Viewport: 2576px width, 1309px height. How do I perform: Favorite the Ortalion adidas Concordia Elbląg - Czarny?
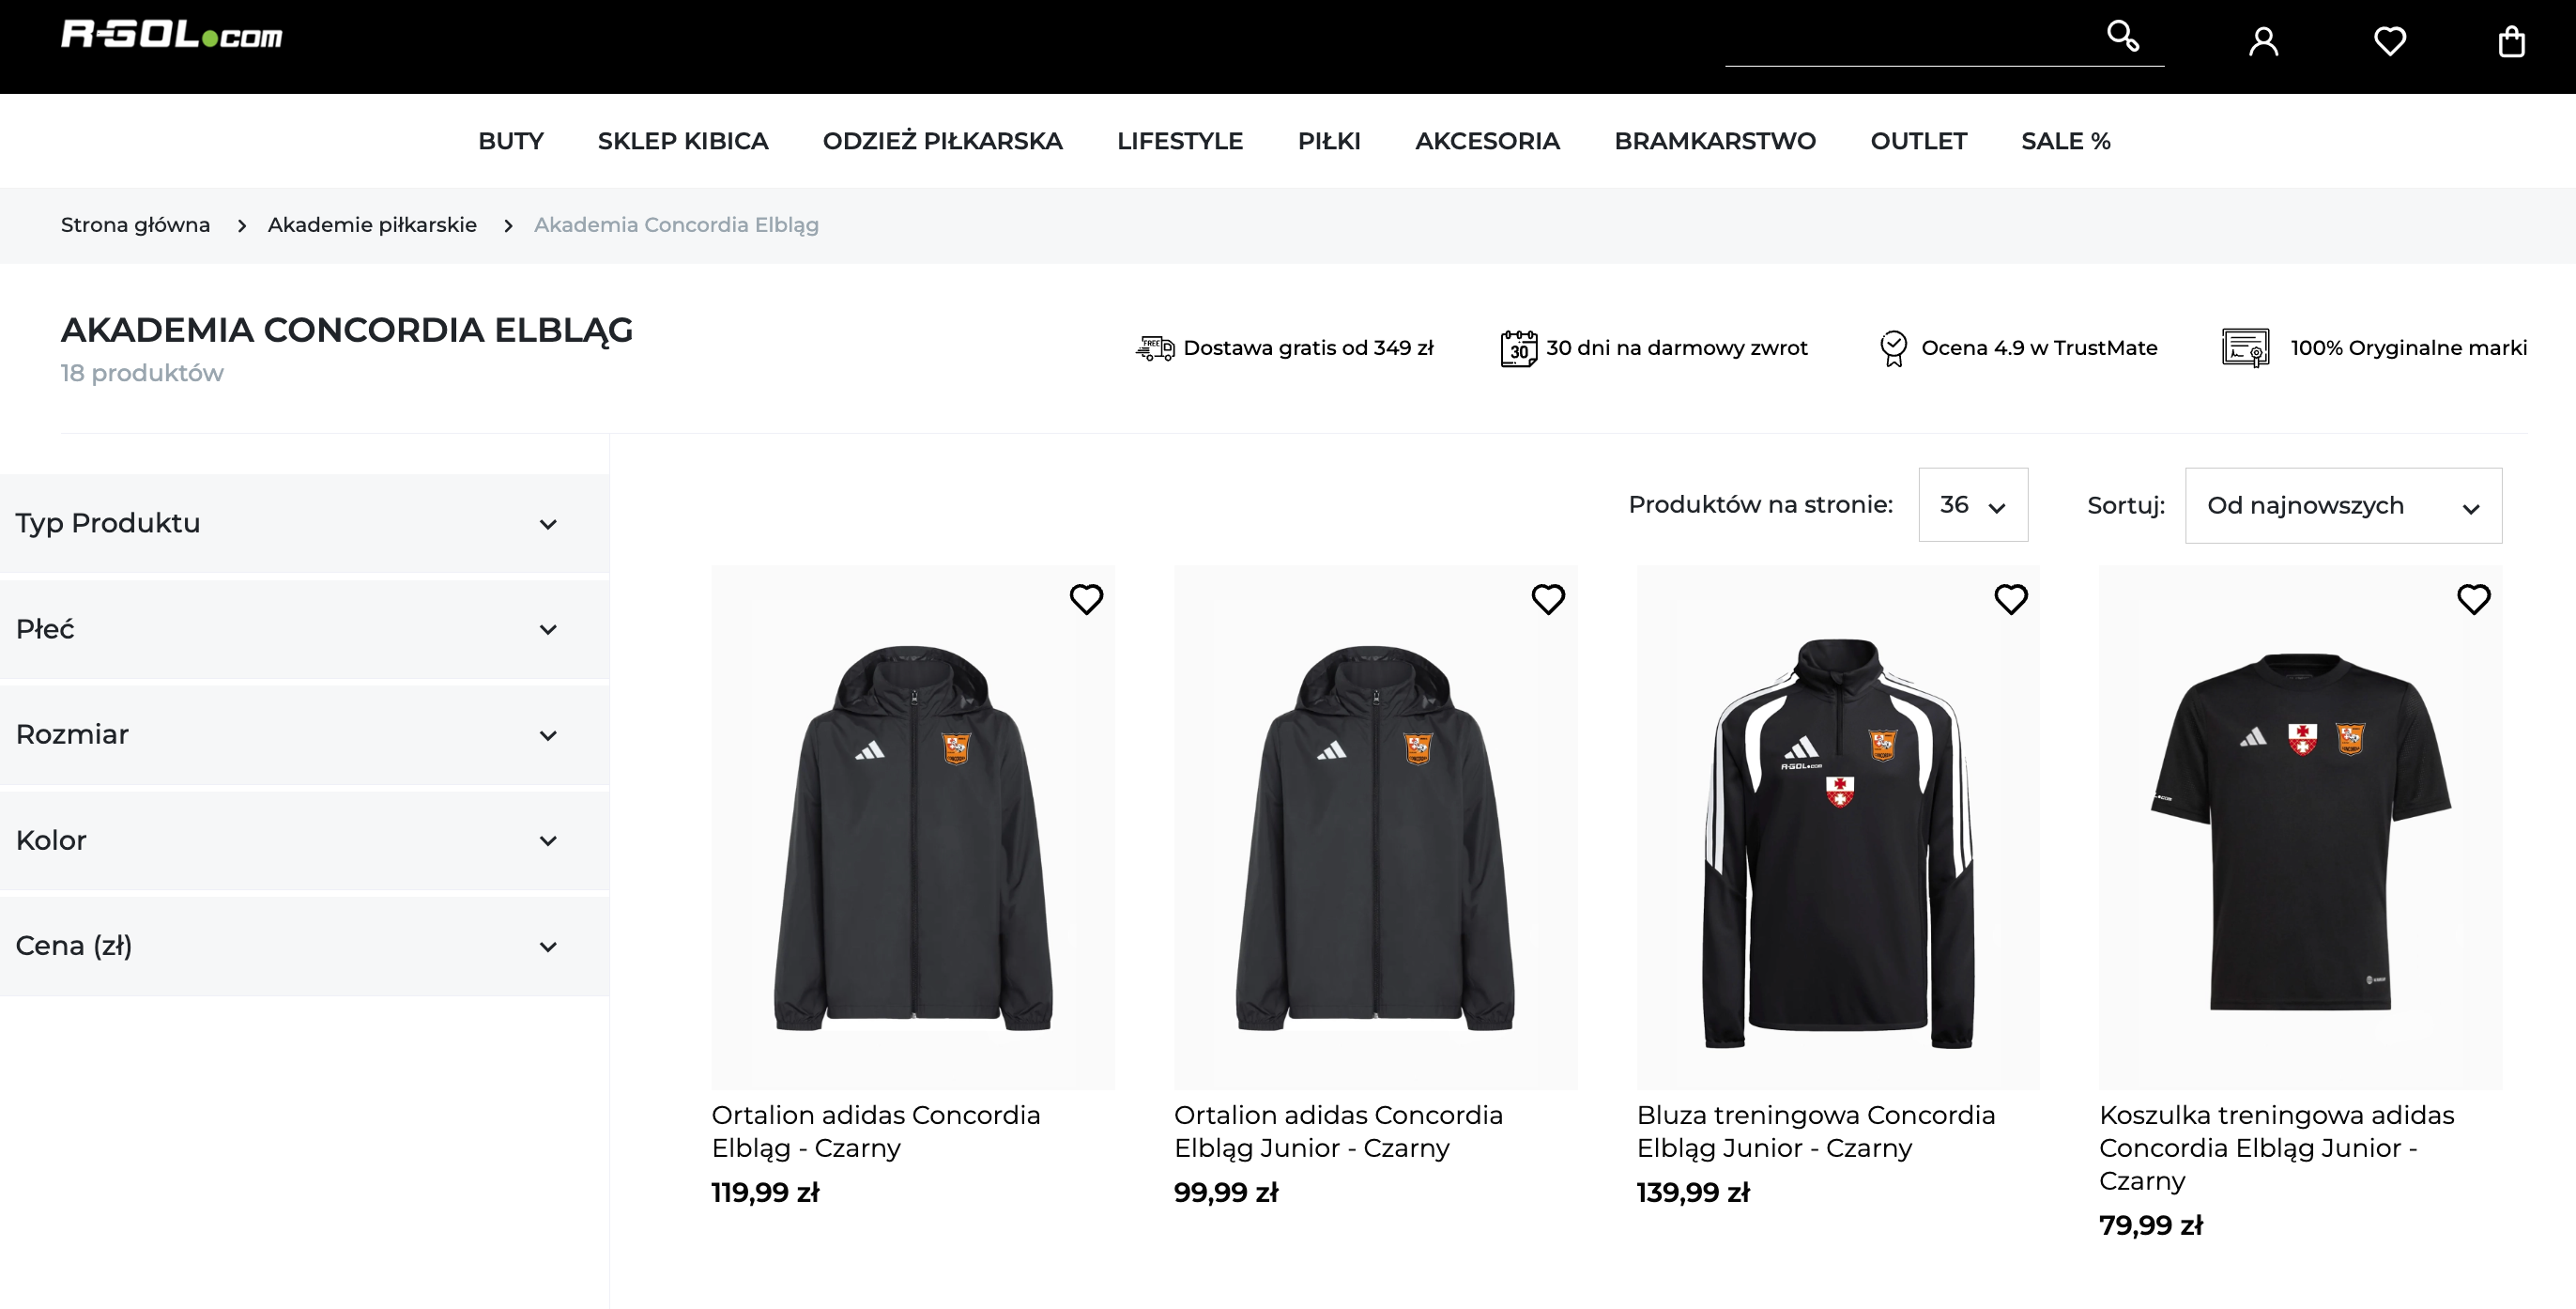1086,599
